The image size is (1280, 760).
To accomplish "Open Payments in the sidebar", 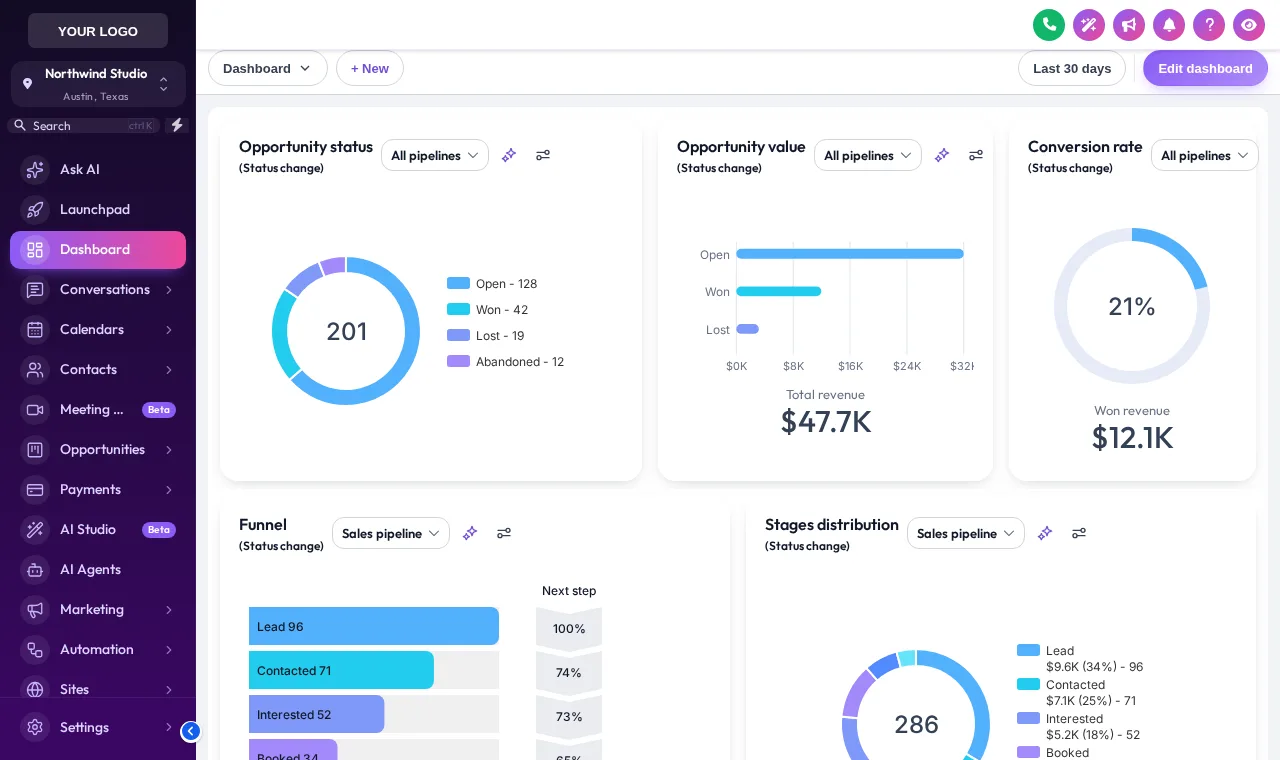I will tap(98, 490).
